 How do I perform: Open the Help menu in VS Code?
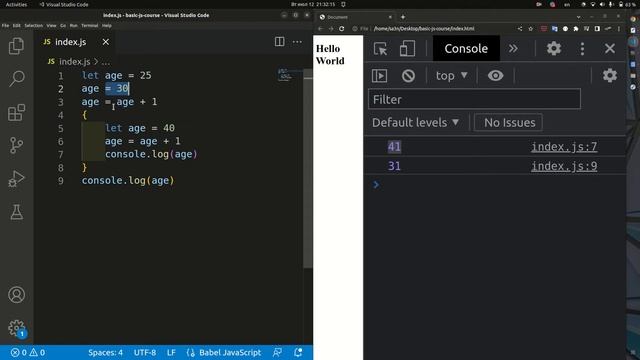pos(107,25)
